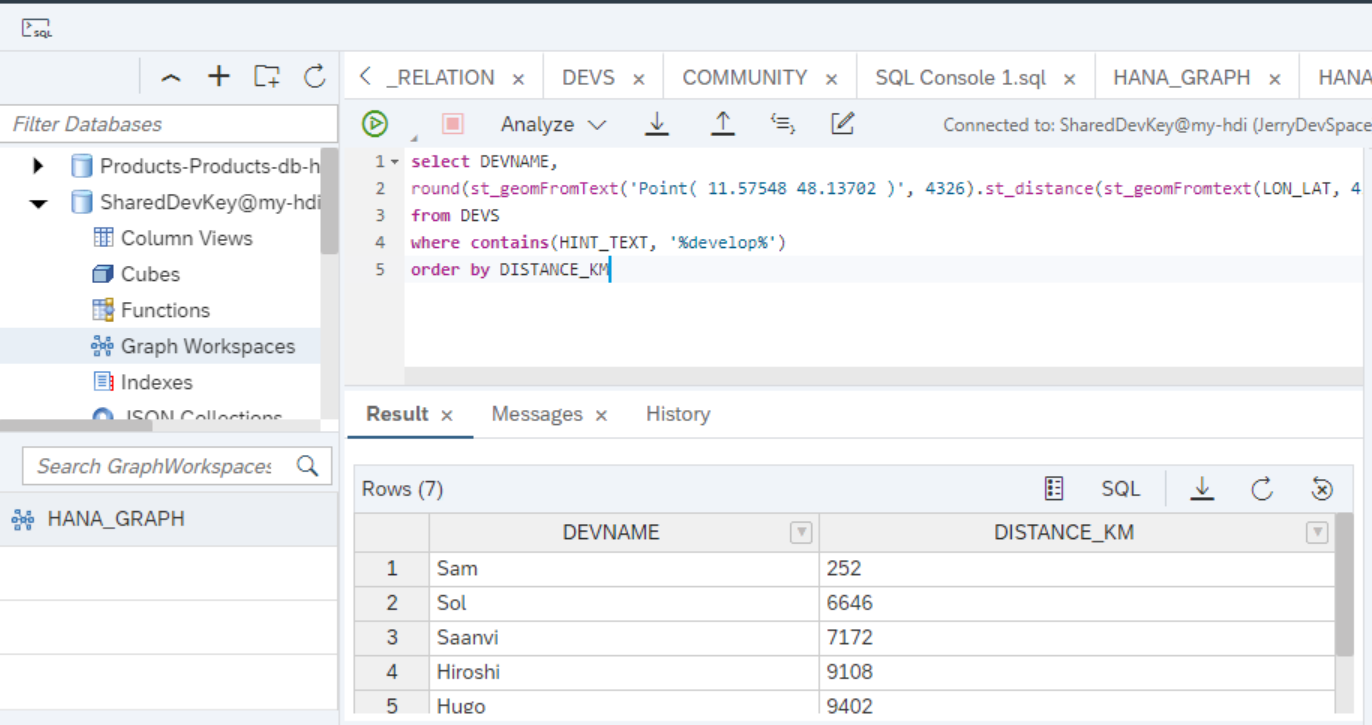
Task: Click the Filter Databases input field
Action: pyautogui.click(x=169, y=124)
